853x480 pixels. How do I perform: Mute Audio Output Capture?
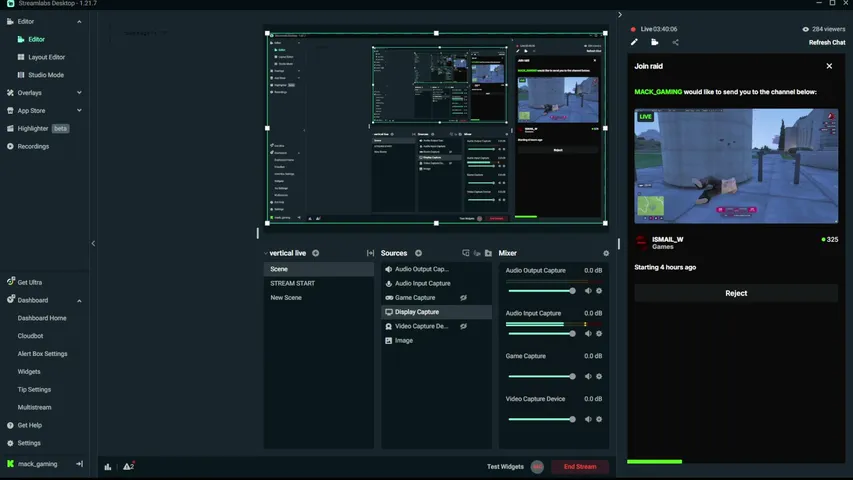pos(588,291)
